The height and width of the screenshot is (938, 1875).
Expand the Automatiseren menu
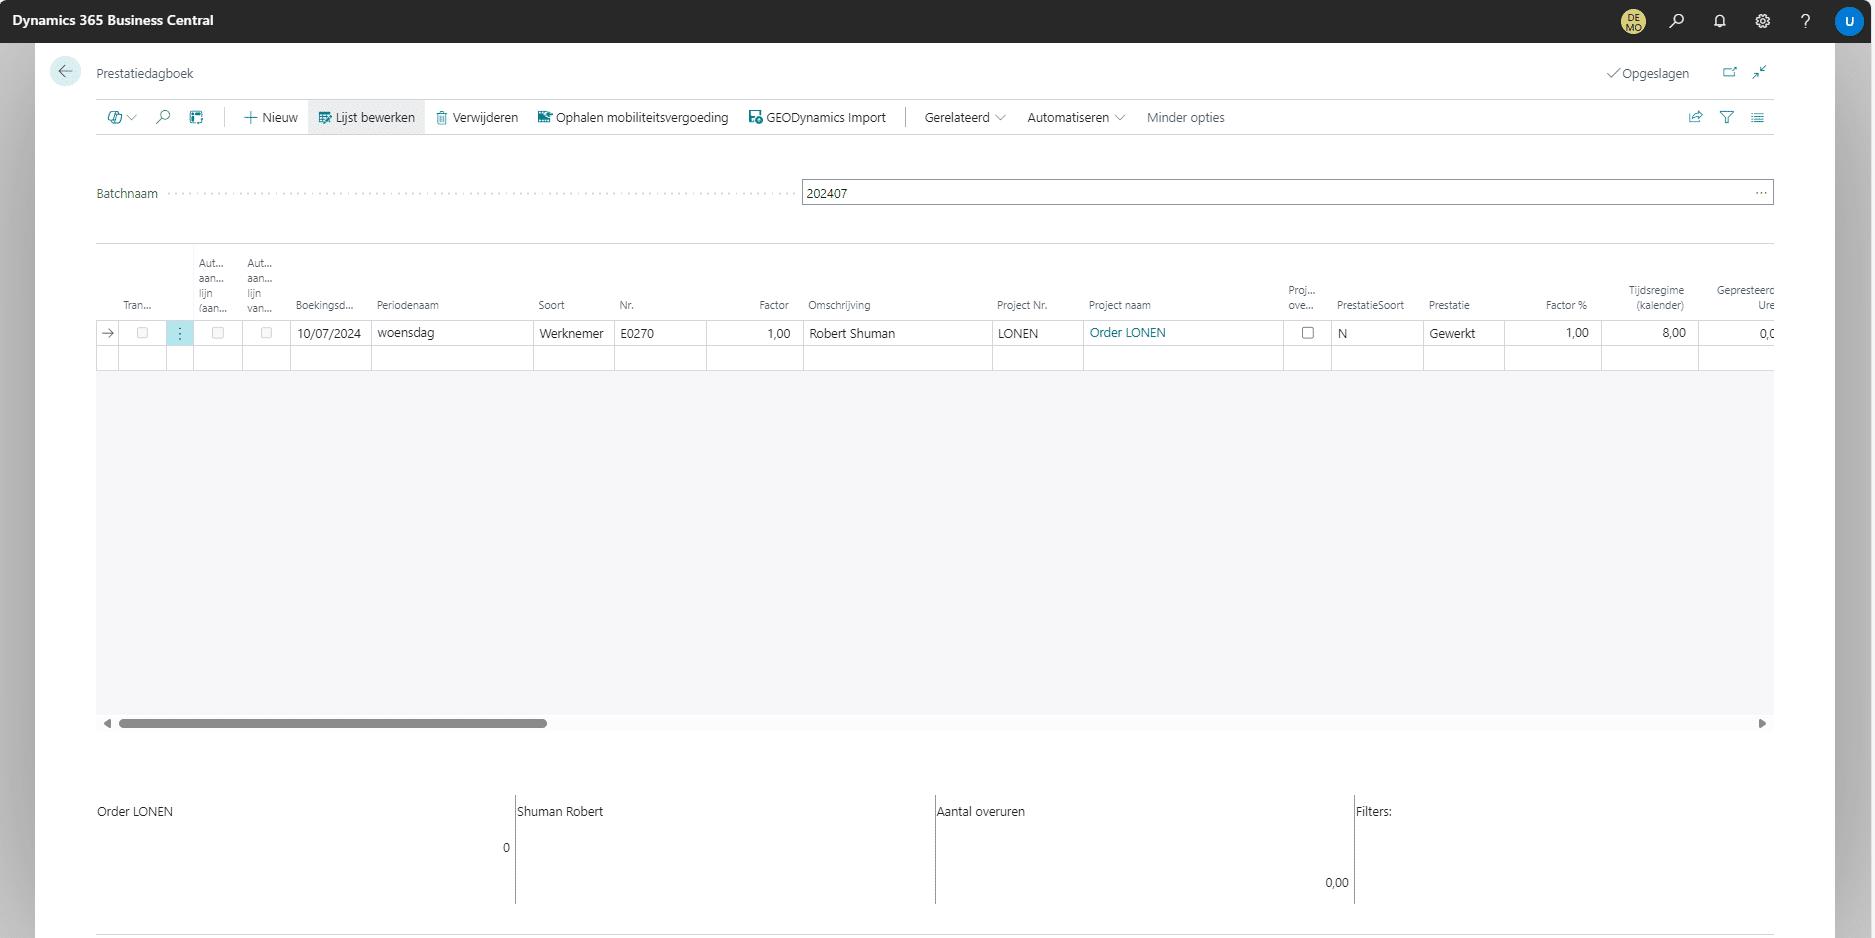coord(1076,117)
